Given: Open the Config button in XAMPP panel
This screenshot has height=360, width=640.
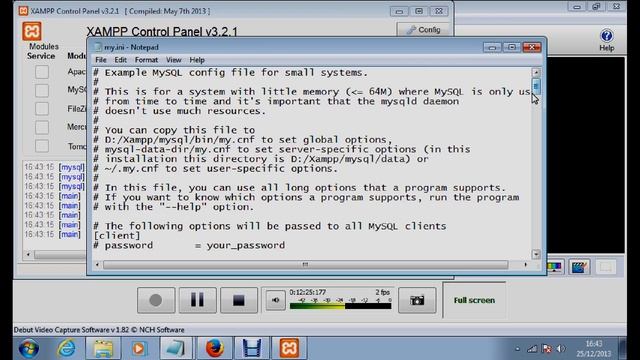Looking at the screenshot, I should 423,30.
